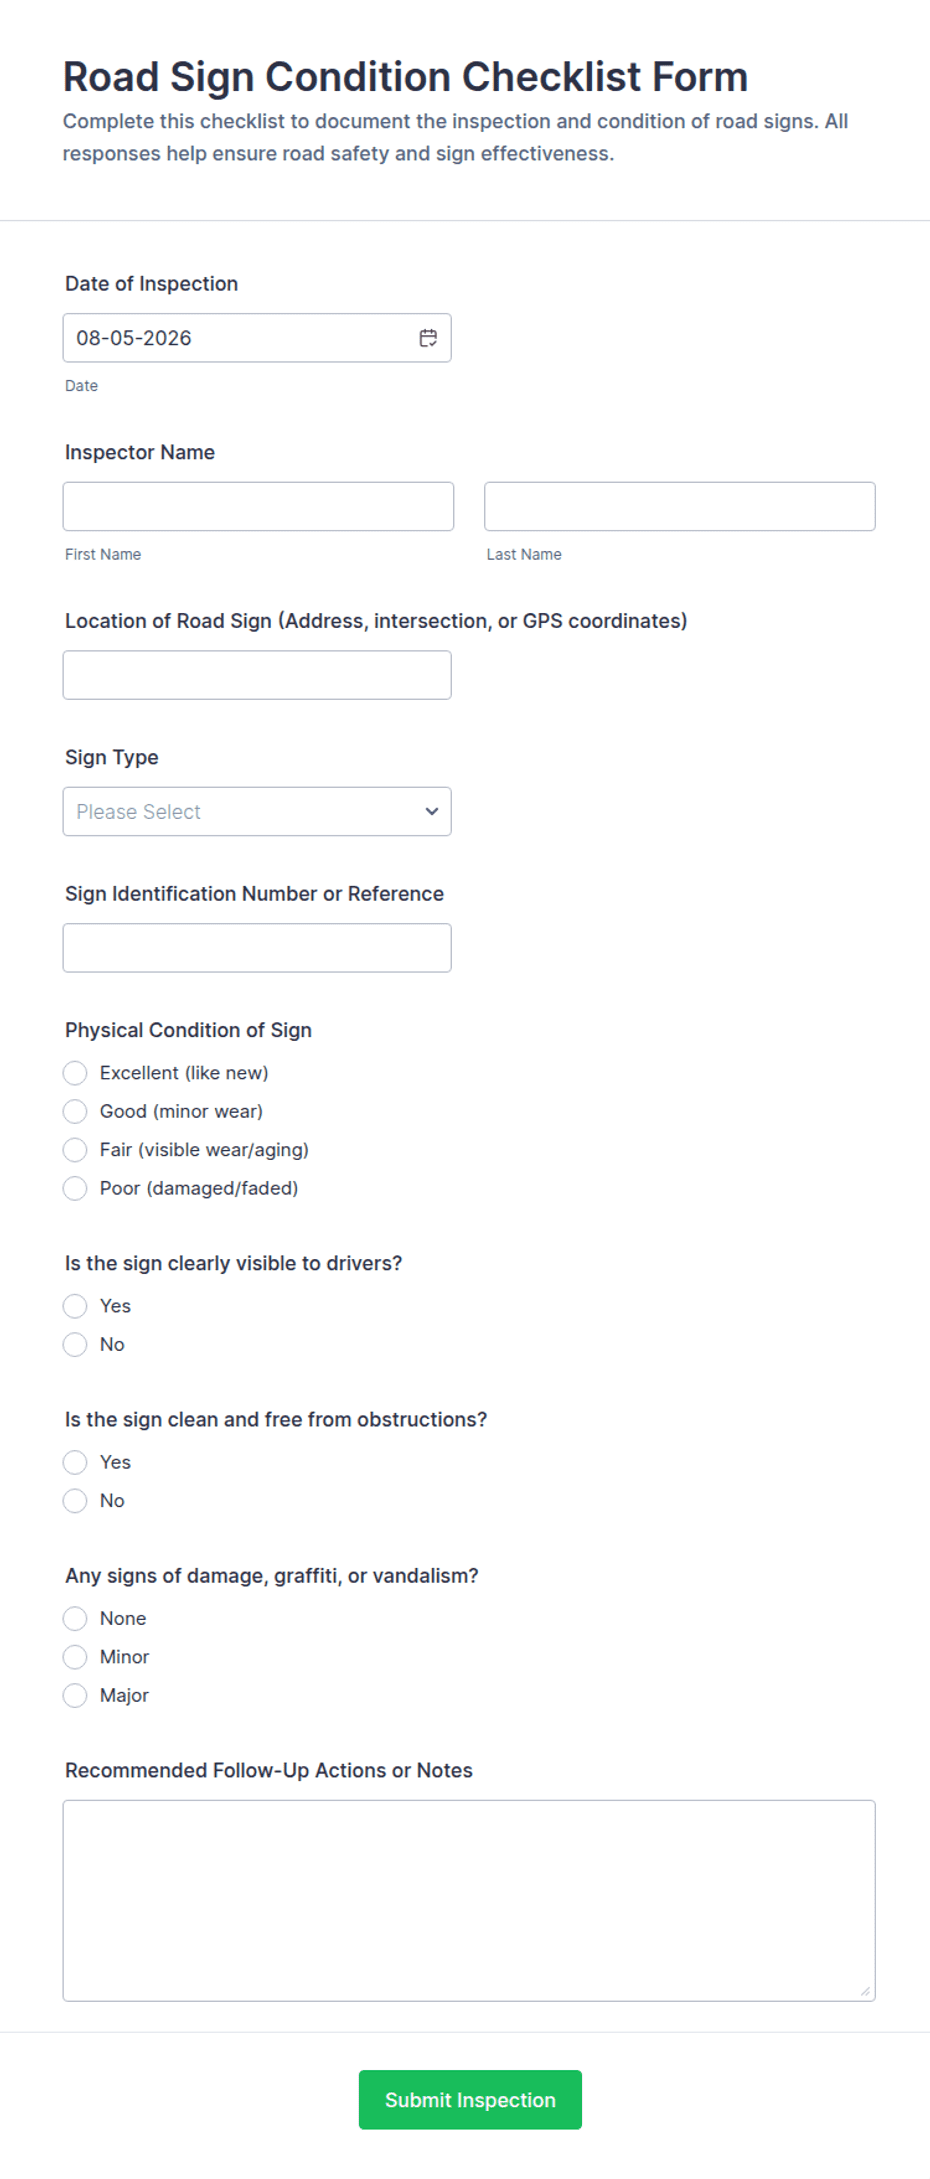
Task: Select Minor damage option
Action: (x=75, y=1657)
